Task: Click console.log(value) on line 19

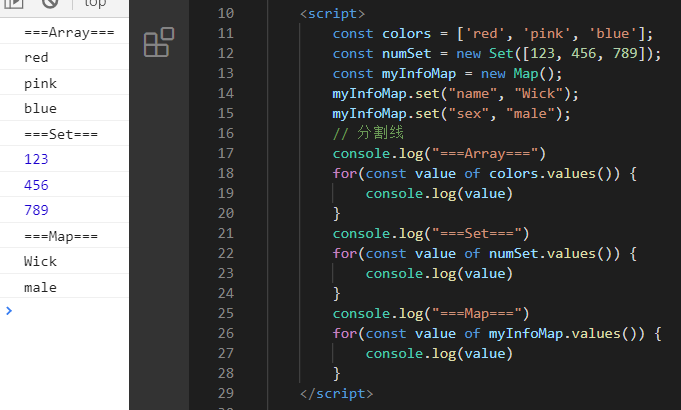Action: (x=439, y=193)
